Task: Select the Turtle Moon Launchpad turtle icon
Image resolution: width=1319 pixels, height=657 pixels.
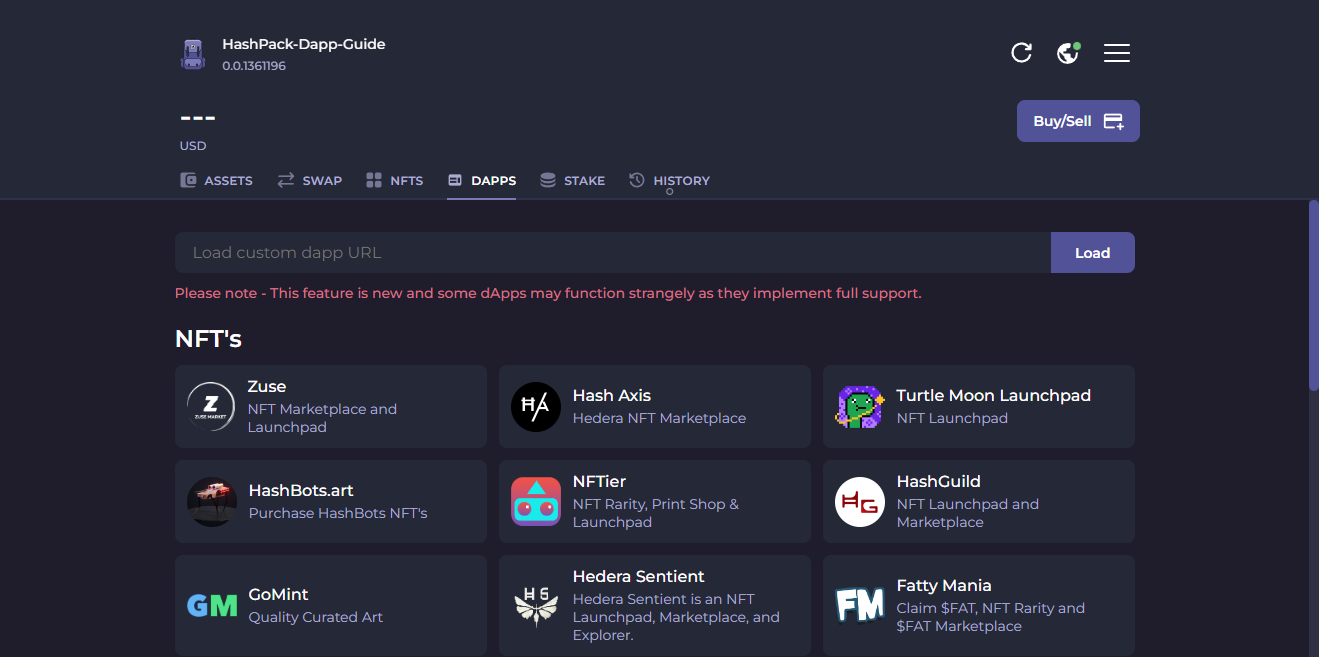Action: pyautogui.click(x=860, y=406)
